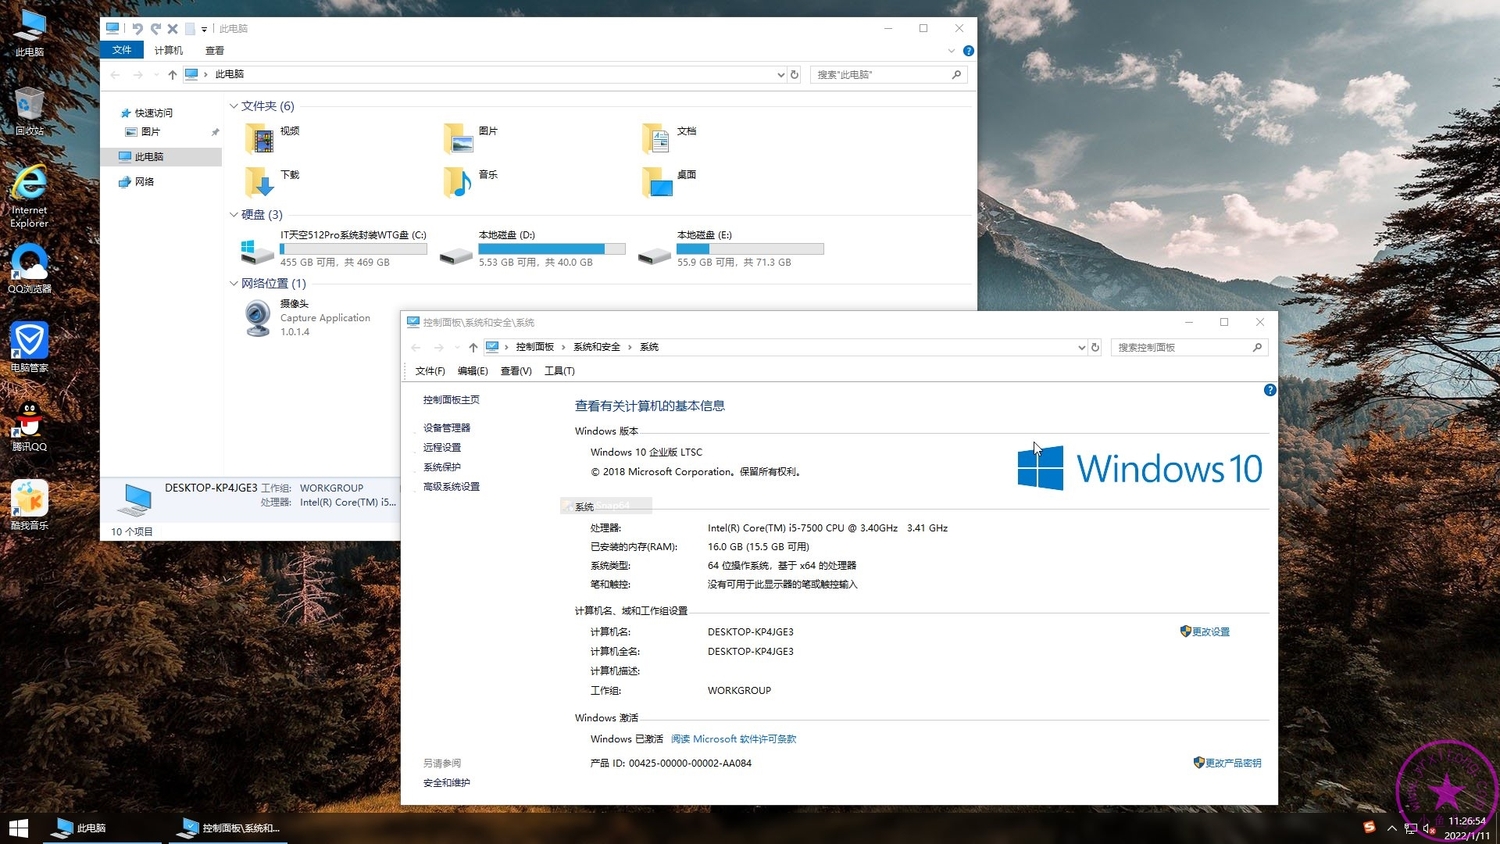The image size is (1500, 844).
Task: Open the 音乐 folder
Action: pos(471,182)
